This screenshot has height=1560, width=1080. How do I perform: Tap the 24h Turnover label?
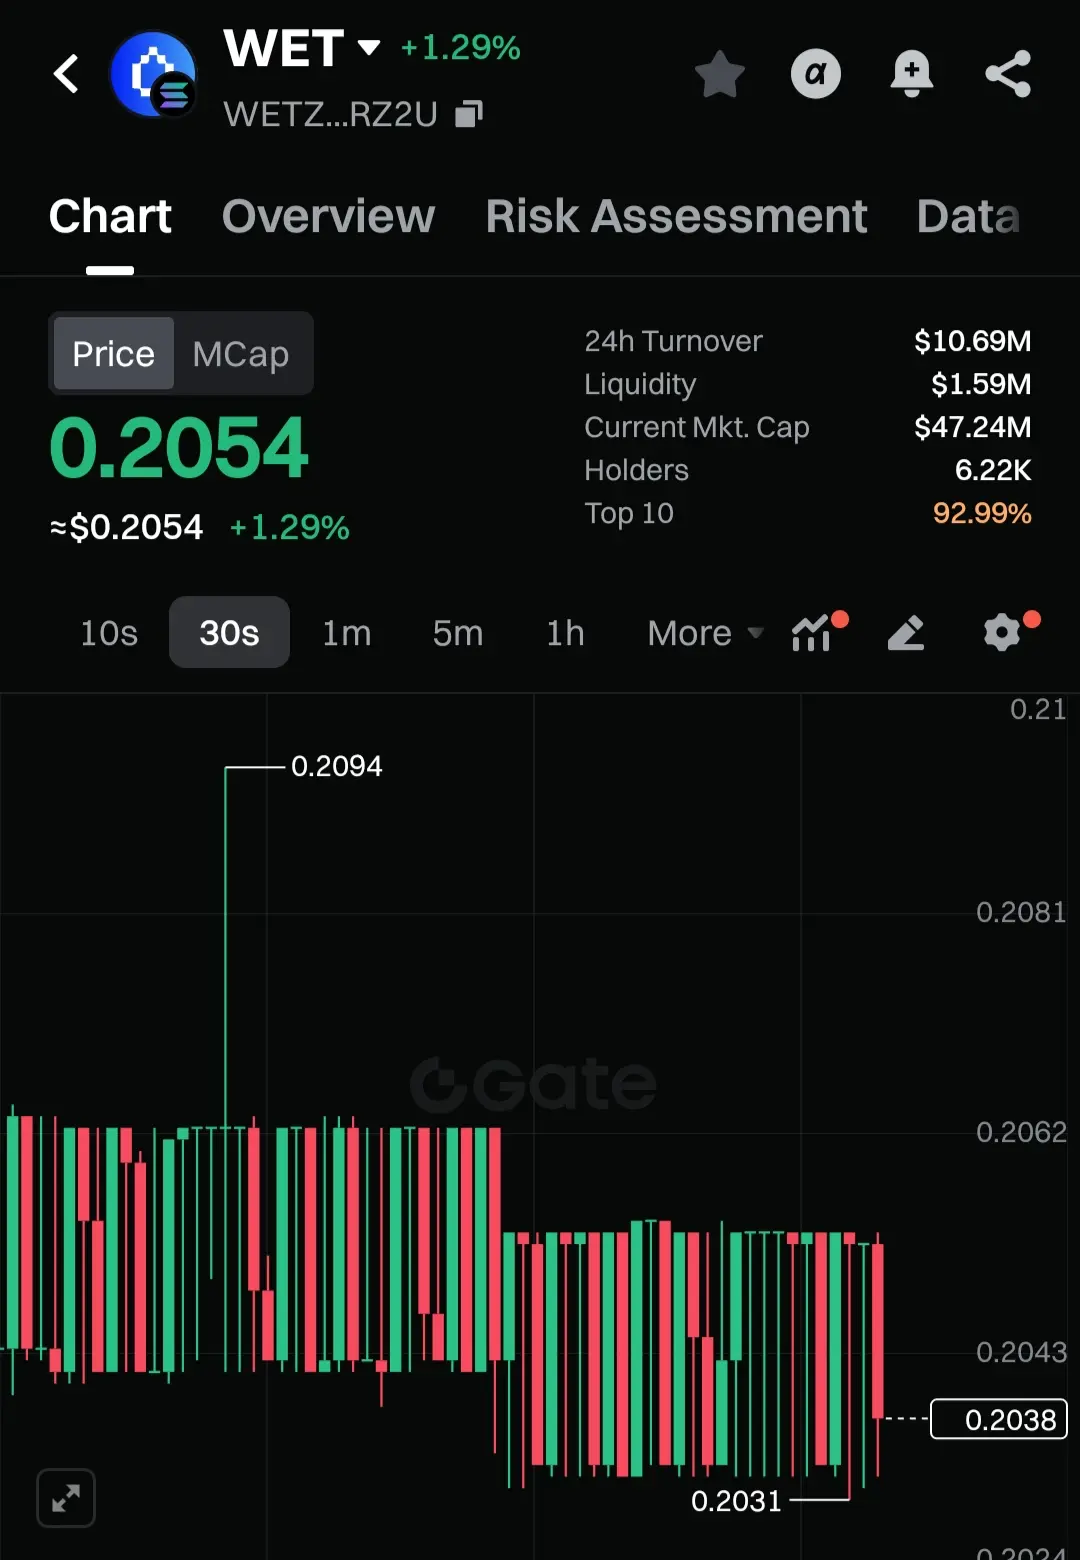[673, 341]
